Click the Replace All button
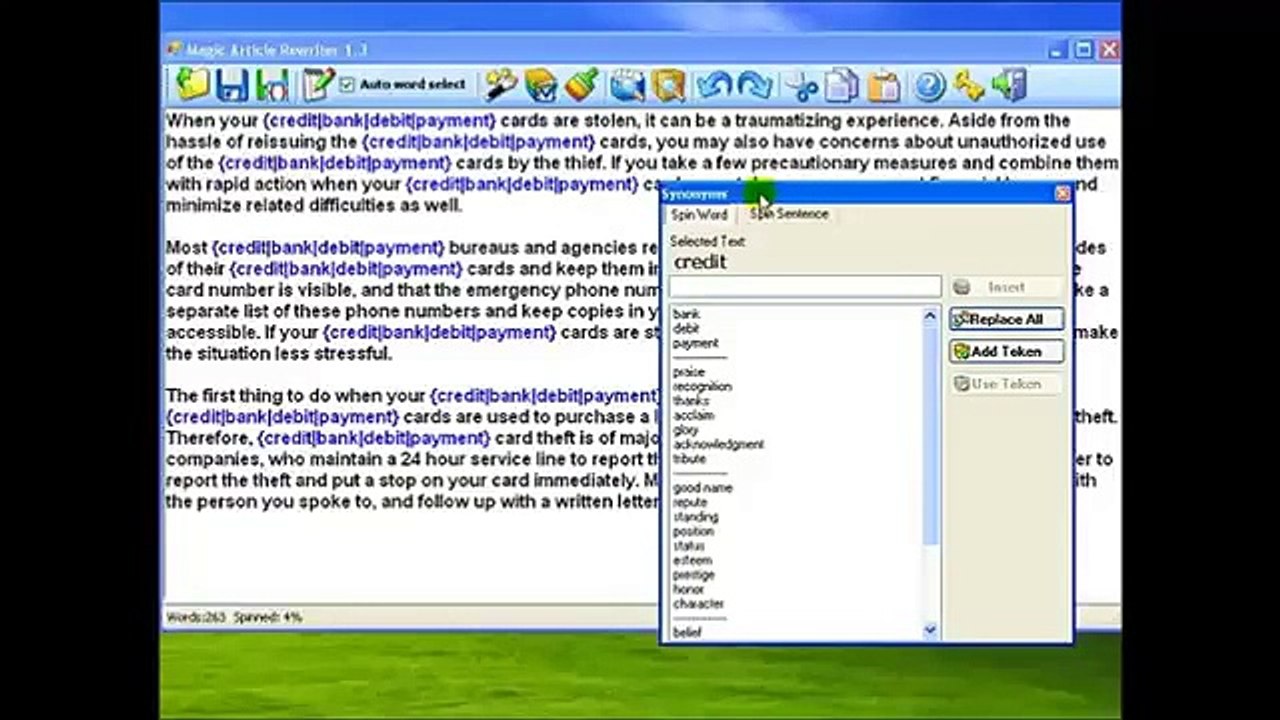This screenshot has height=720, width=1280. click(x=1006, y=319)
